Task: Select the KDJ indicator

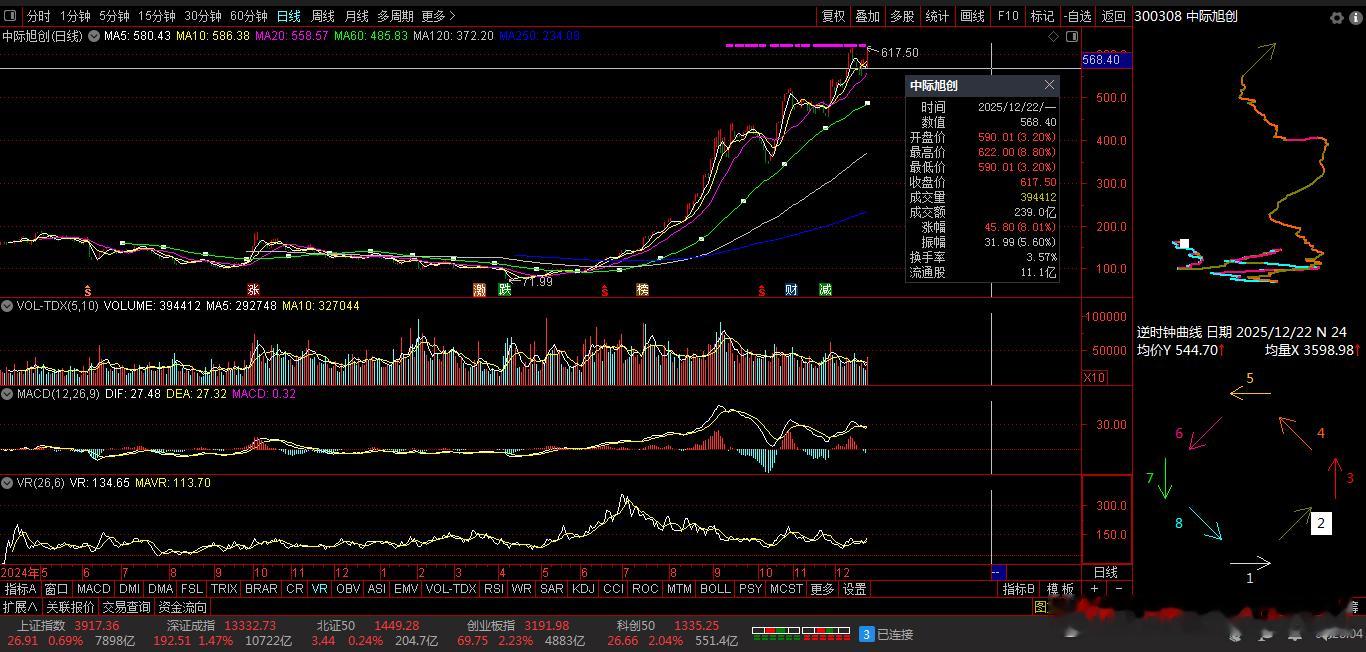Action: coord(583,589)
